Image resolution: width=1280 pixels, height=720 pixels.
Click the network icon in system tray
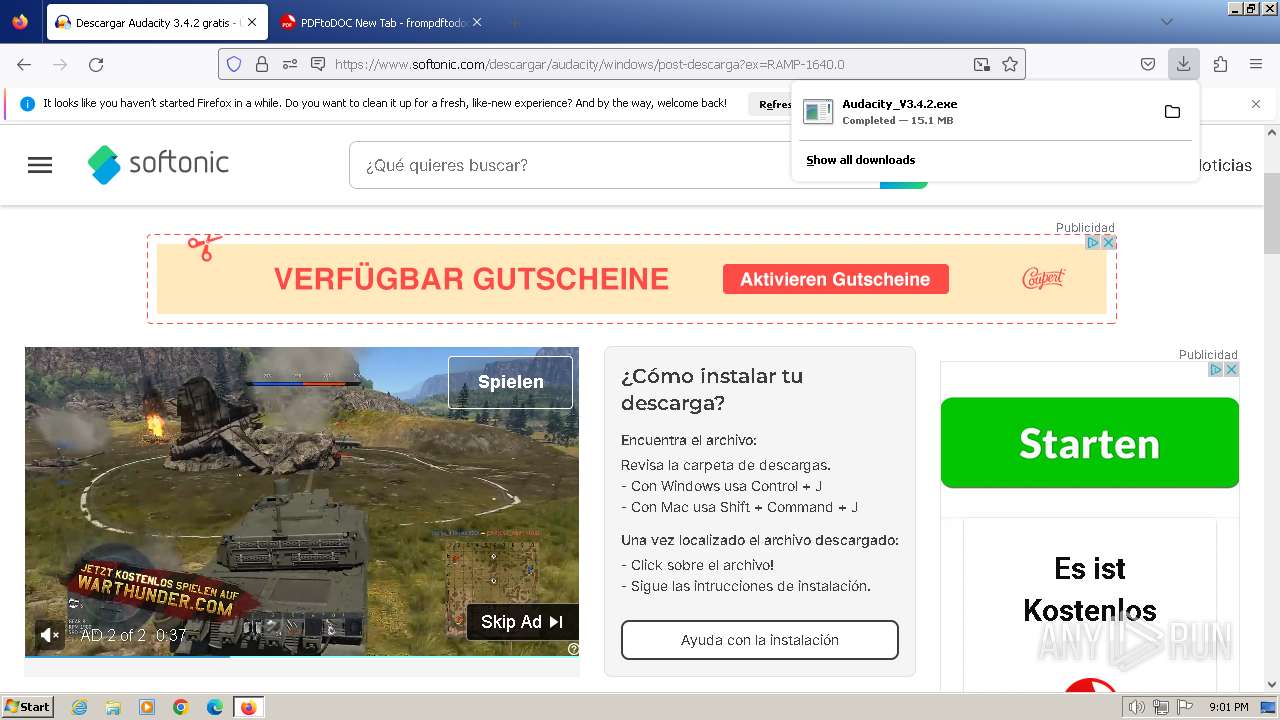point(1161,707)
